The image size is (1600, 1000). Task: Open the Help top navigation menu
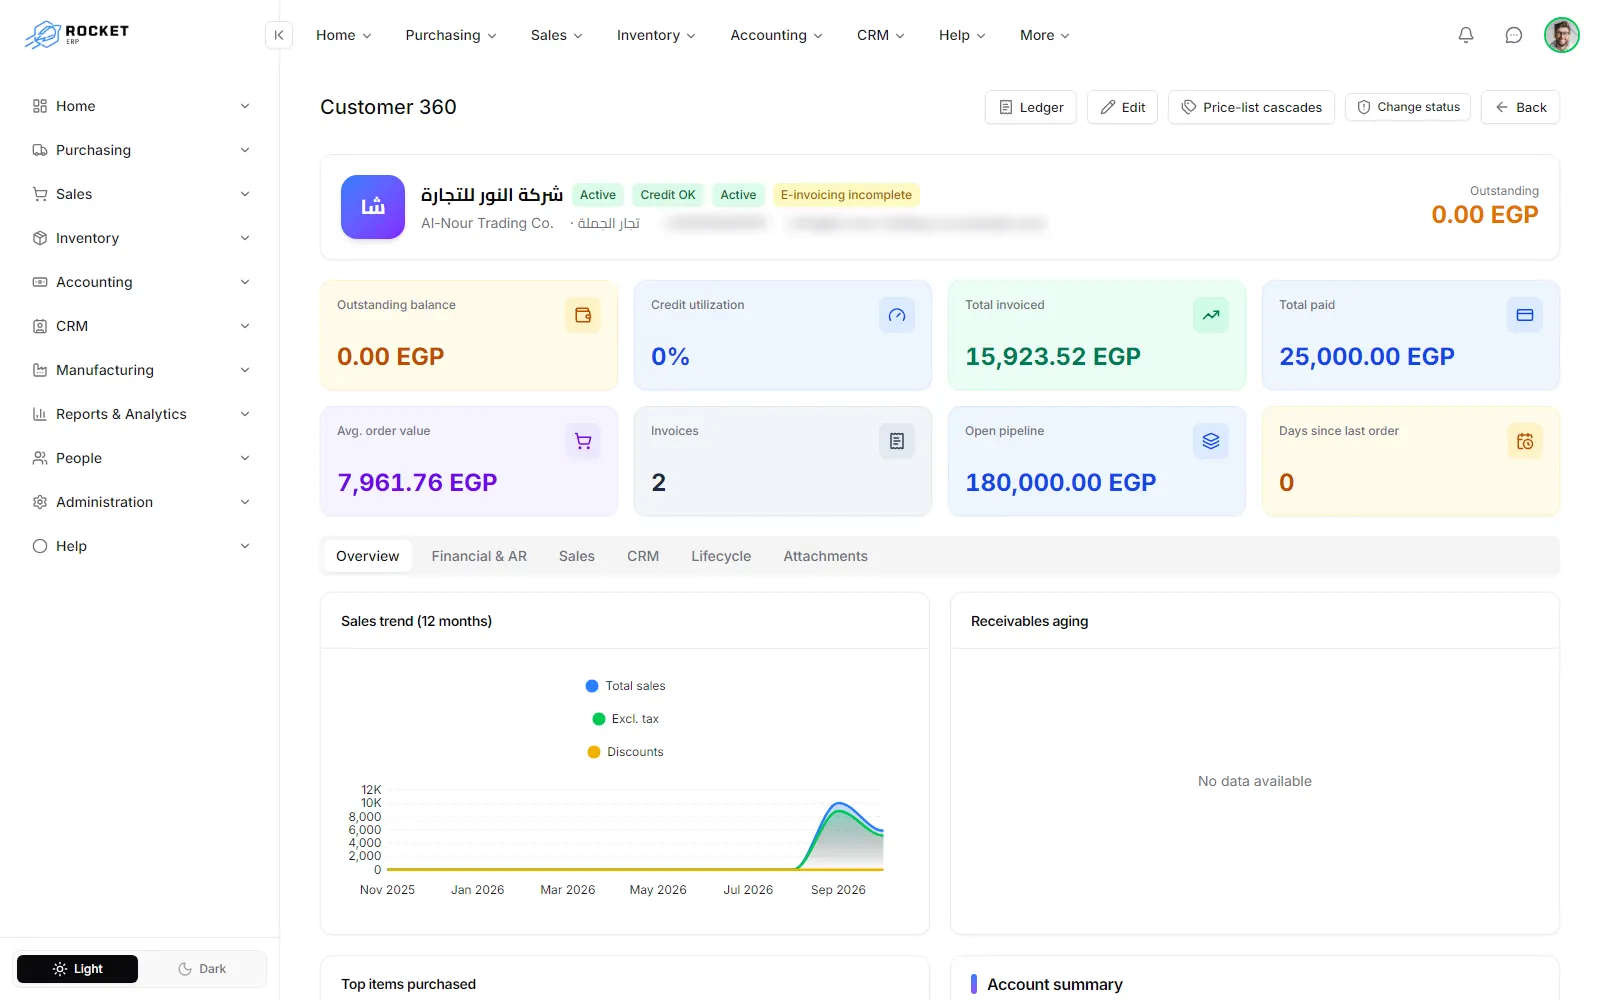(962, 35)
